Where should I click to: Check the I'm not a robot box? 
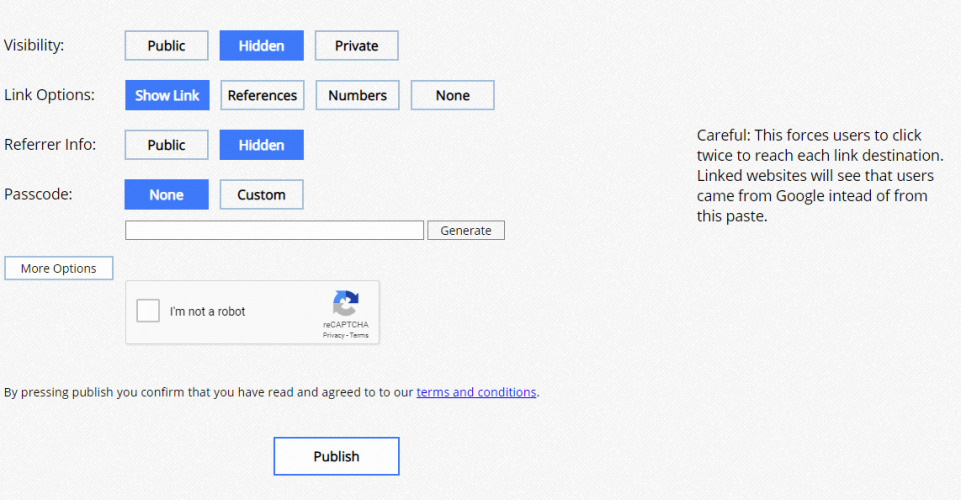coord(148,311)
